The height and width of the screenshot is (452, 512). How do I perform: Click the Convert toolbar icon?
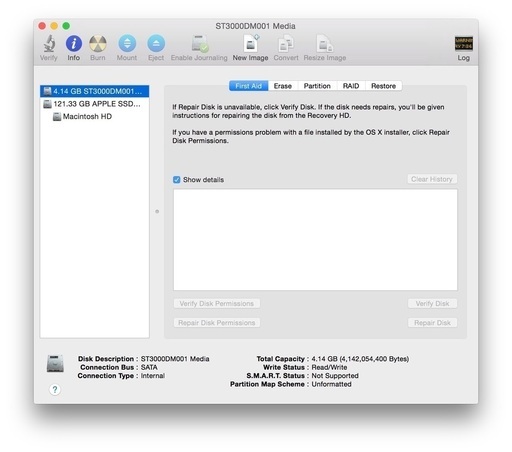click(x=286, y=44)
